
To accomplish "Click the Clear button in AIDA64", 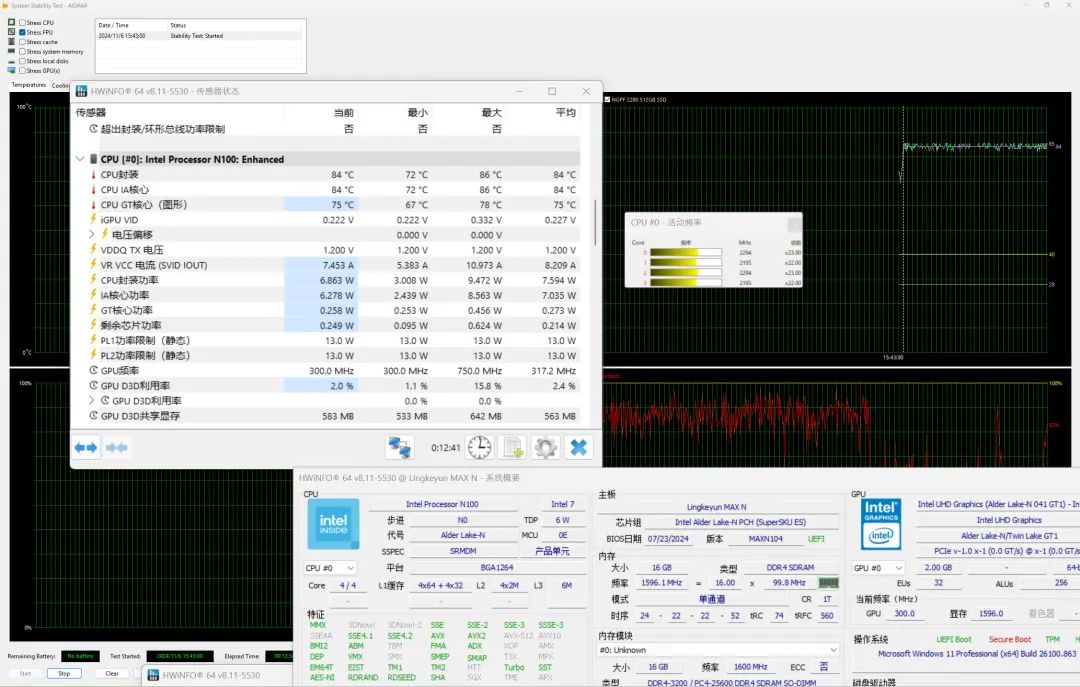I will pos(112,673).
